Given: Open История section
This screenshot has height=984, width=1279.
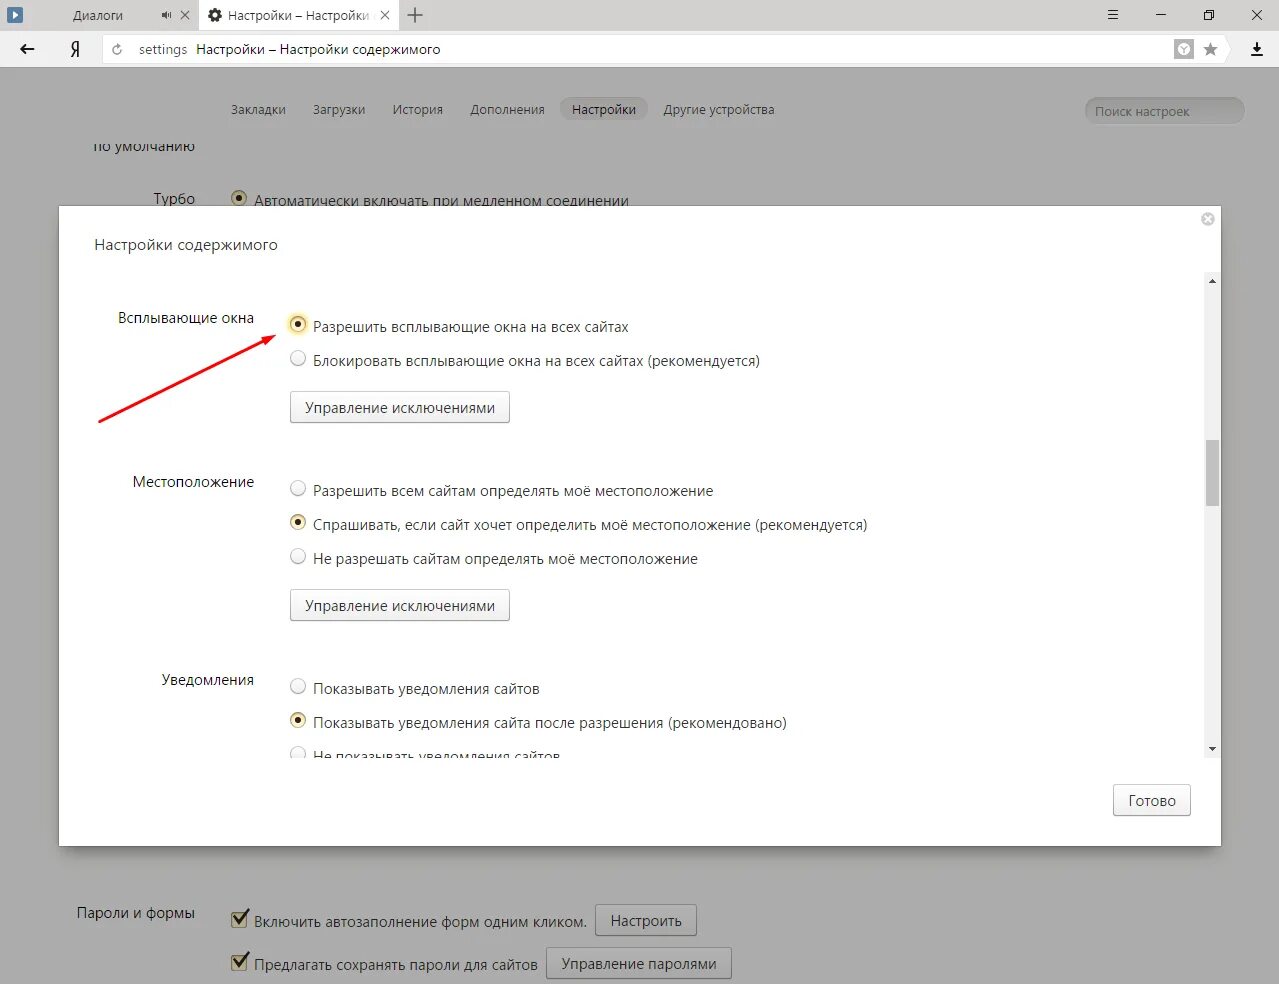Looking at the screenshot, I should click(417, 110).
